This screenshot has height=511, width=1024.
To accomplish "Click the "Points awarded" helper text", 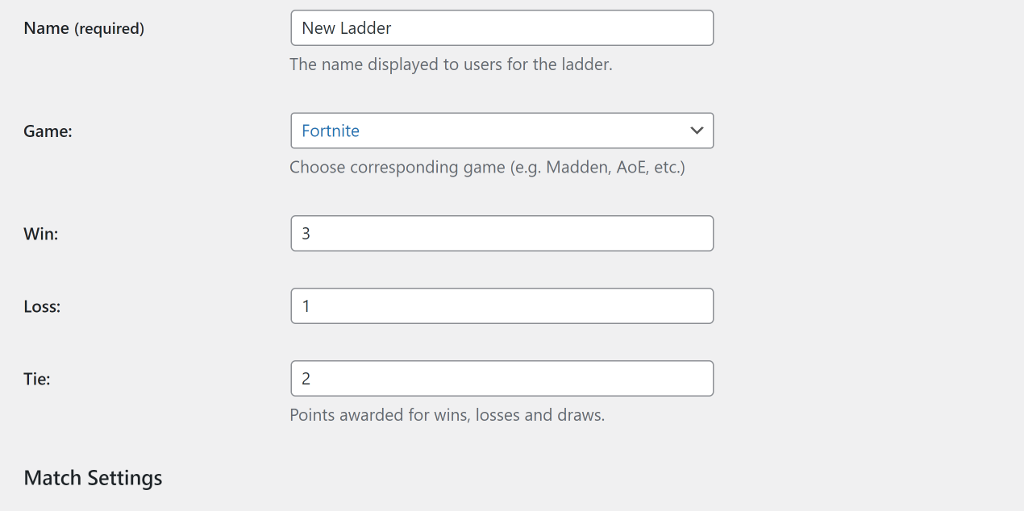I will pyautogui.click(x=447, y=415).
